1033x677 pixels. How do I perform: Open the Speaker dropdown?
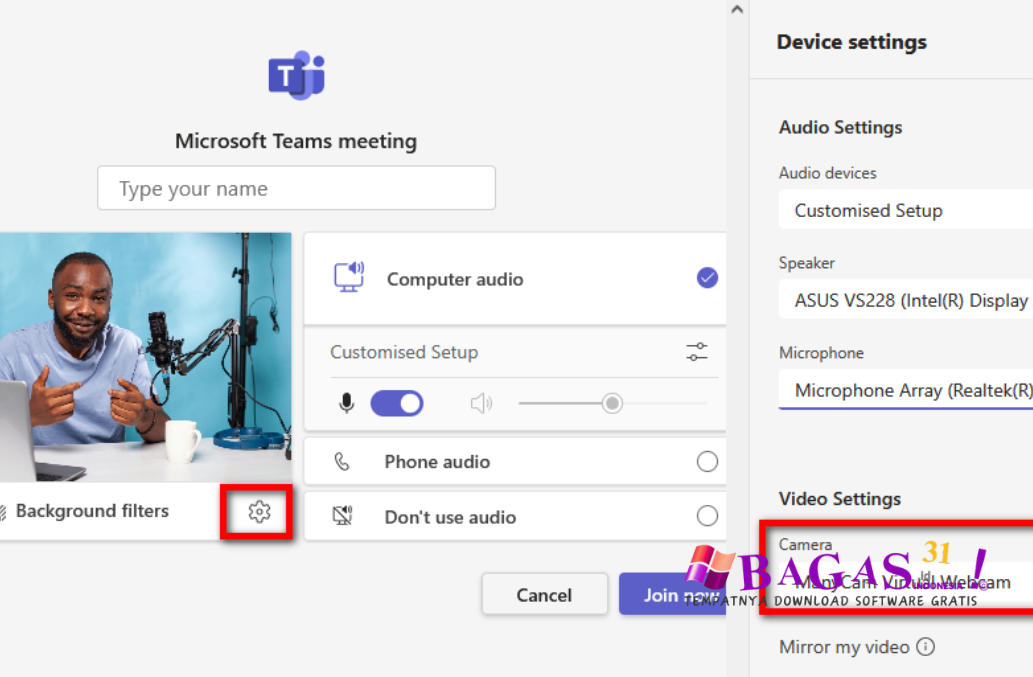(x=906, y=300)
